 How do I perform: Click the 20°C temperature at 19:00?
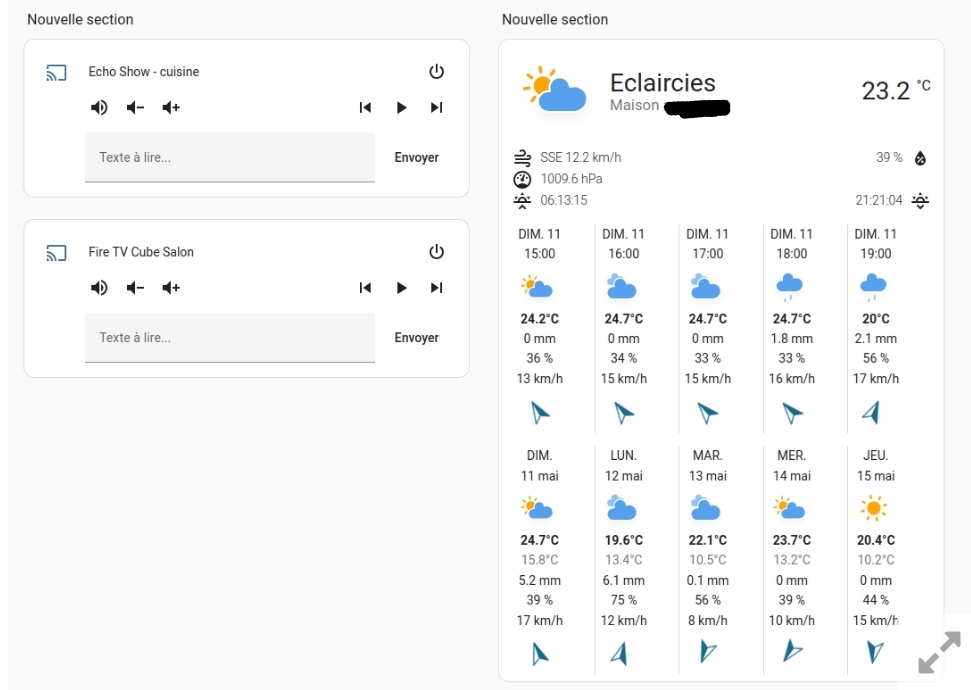click(876, 319)
